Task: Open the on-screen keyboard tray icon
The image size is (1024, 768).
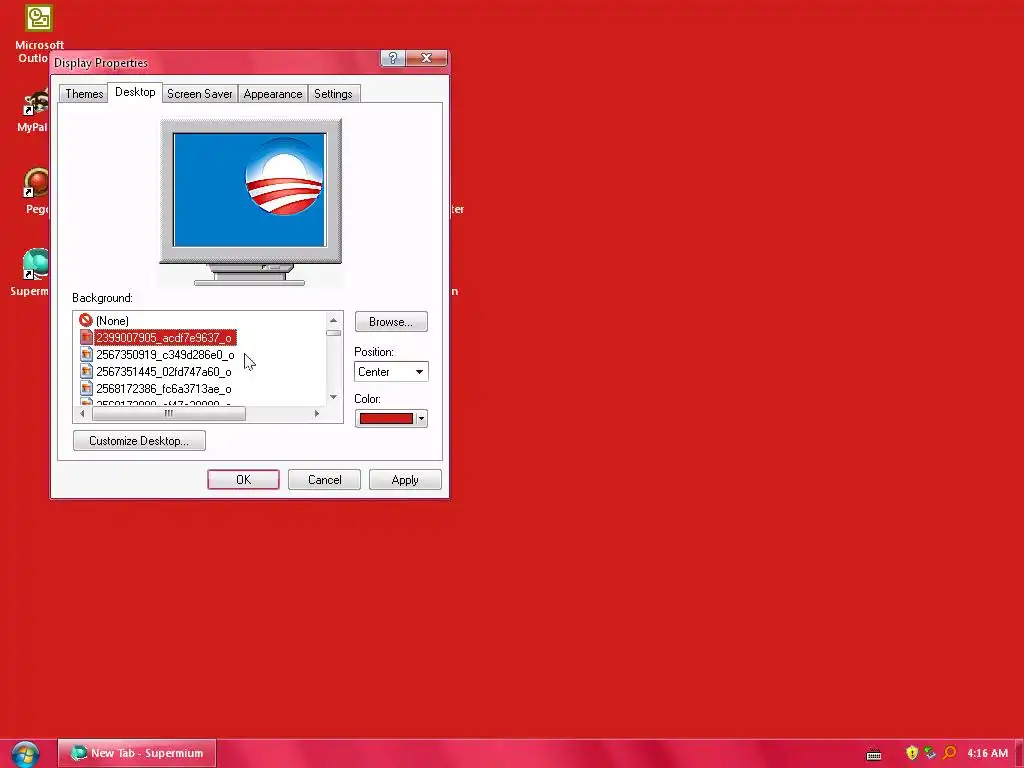Action: click(x=874, y=754)
